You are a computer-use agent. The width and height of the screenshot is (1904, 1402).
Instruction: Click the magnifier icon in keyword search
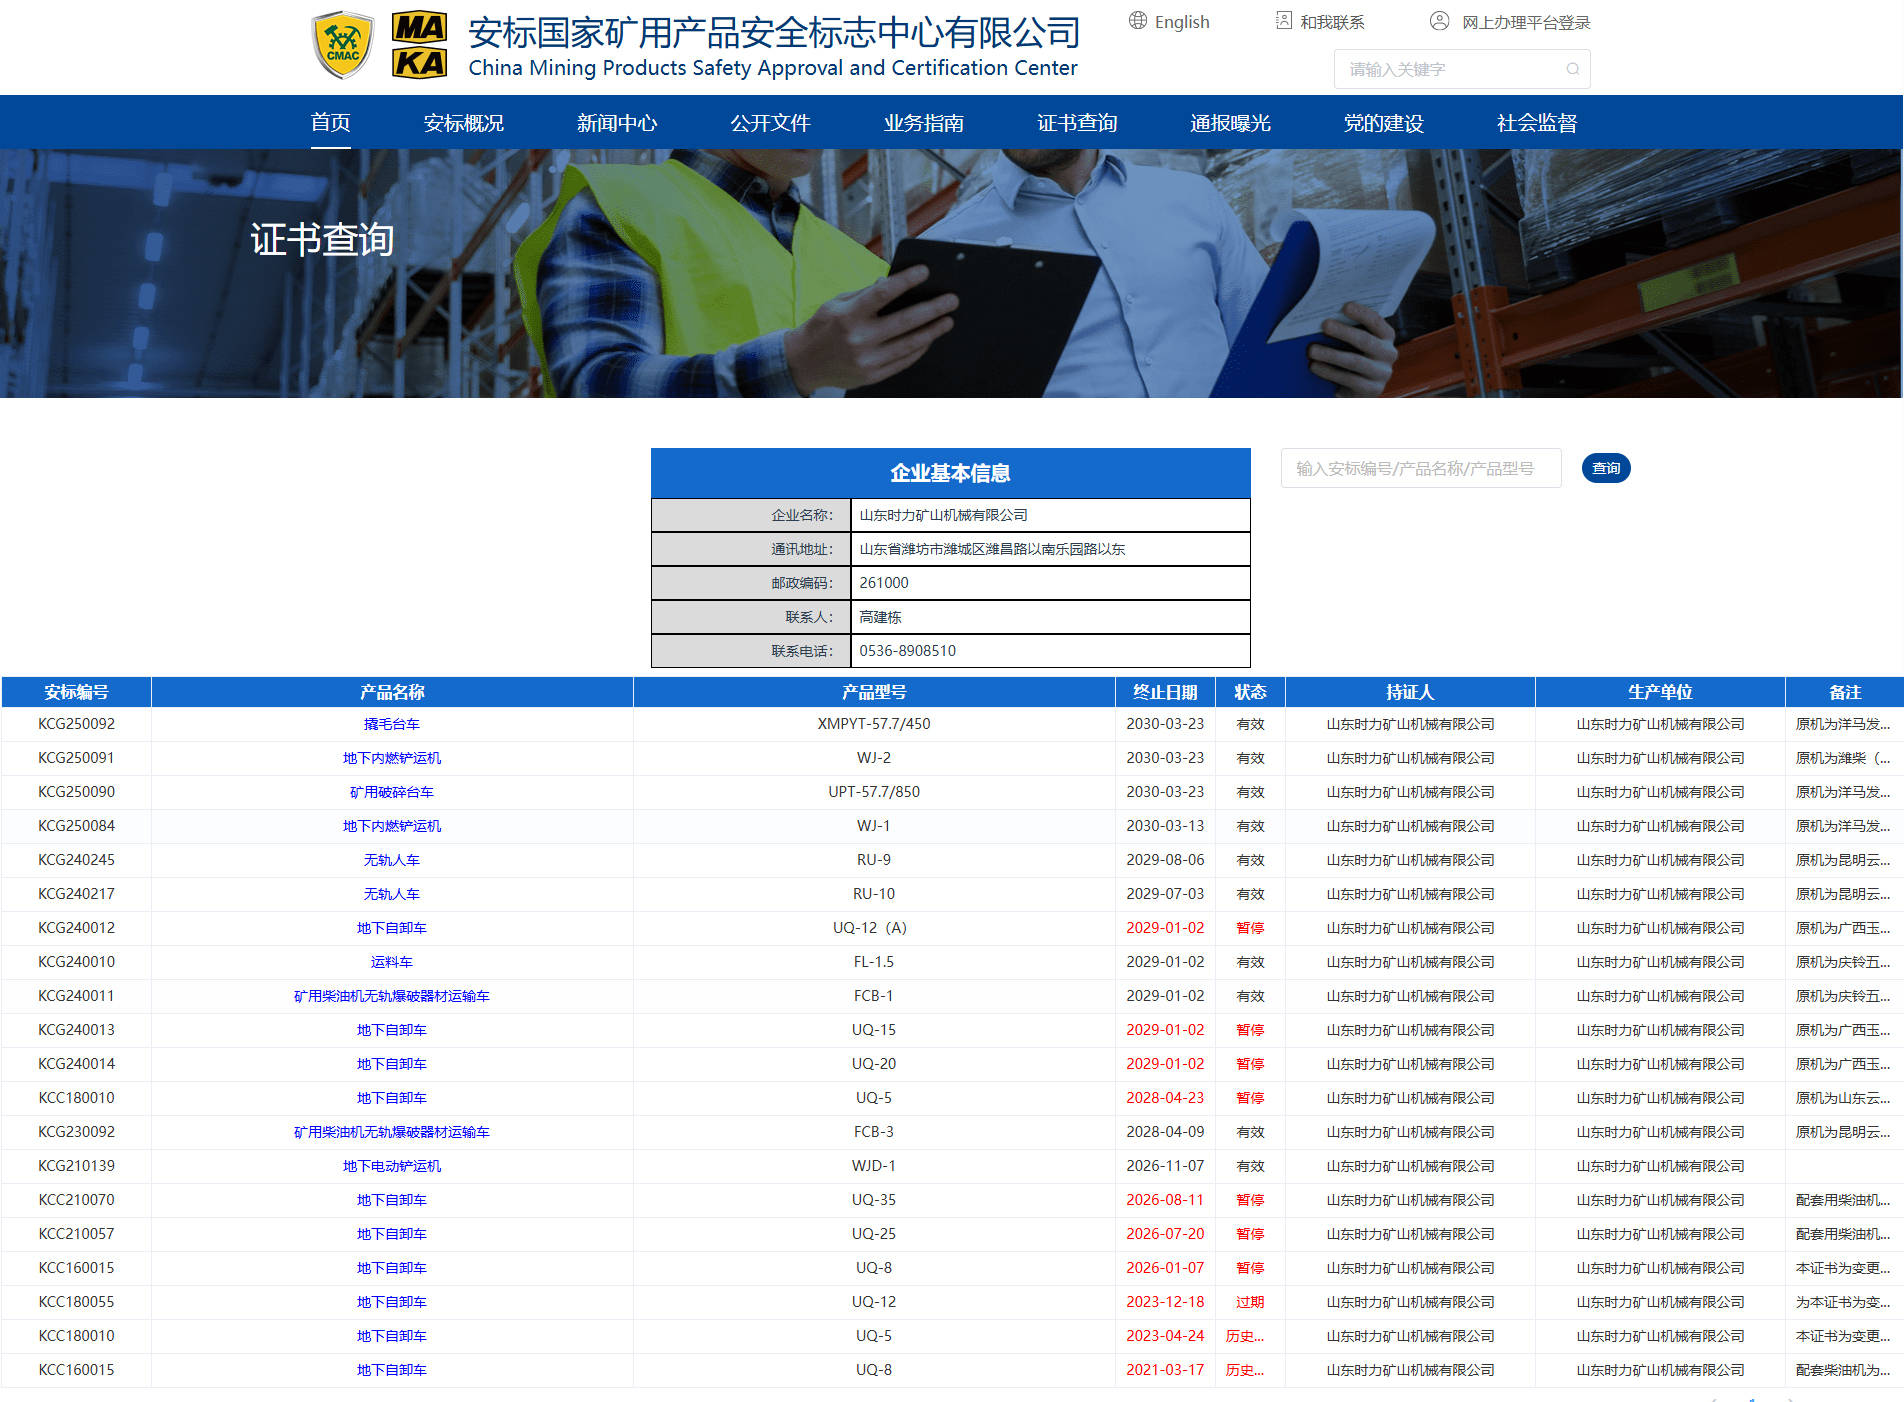click(x=1572, y=69)
